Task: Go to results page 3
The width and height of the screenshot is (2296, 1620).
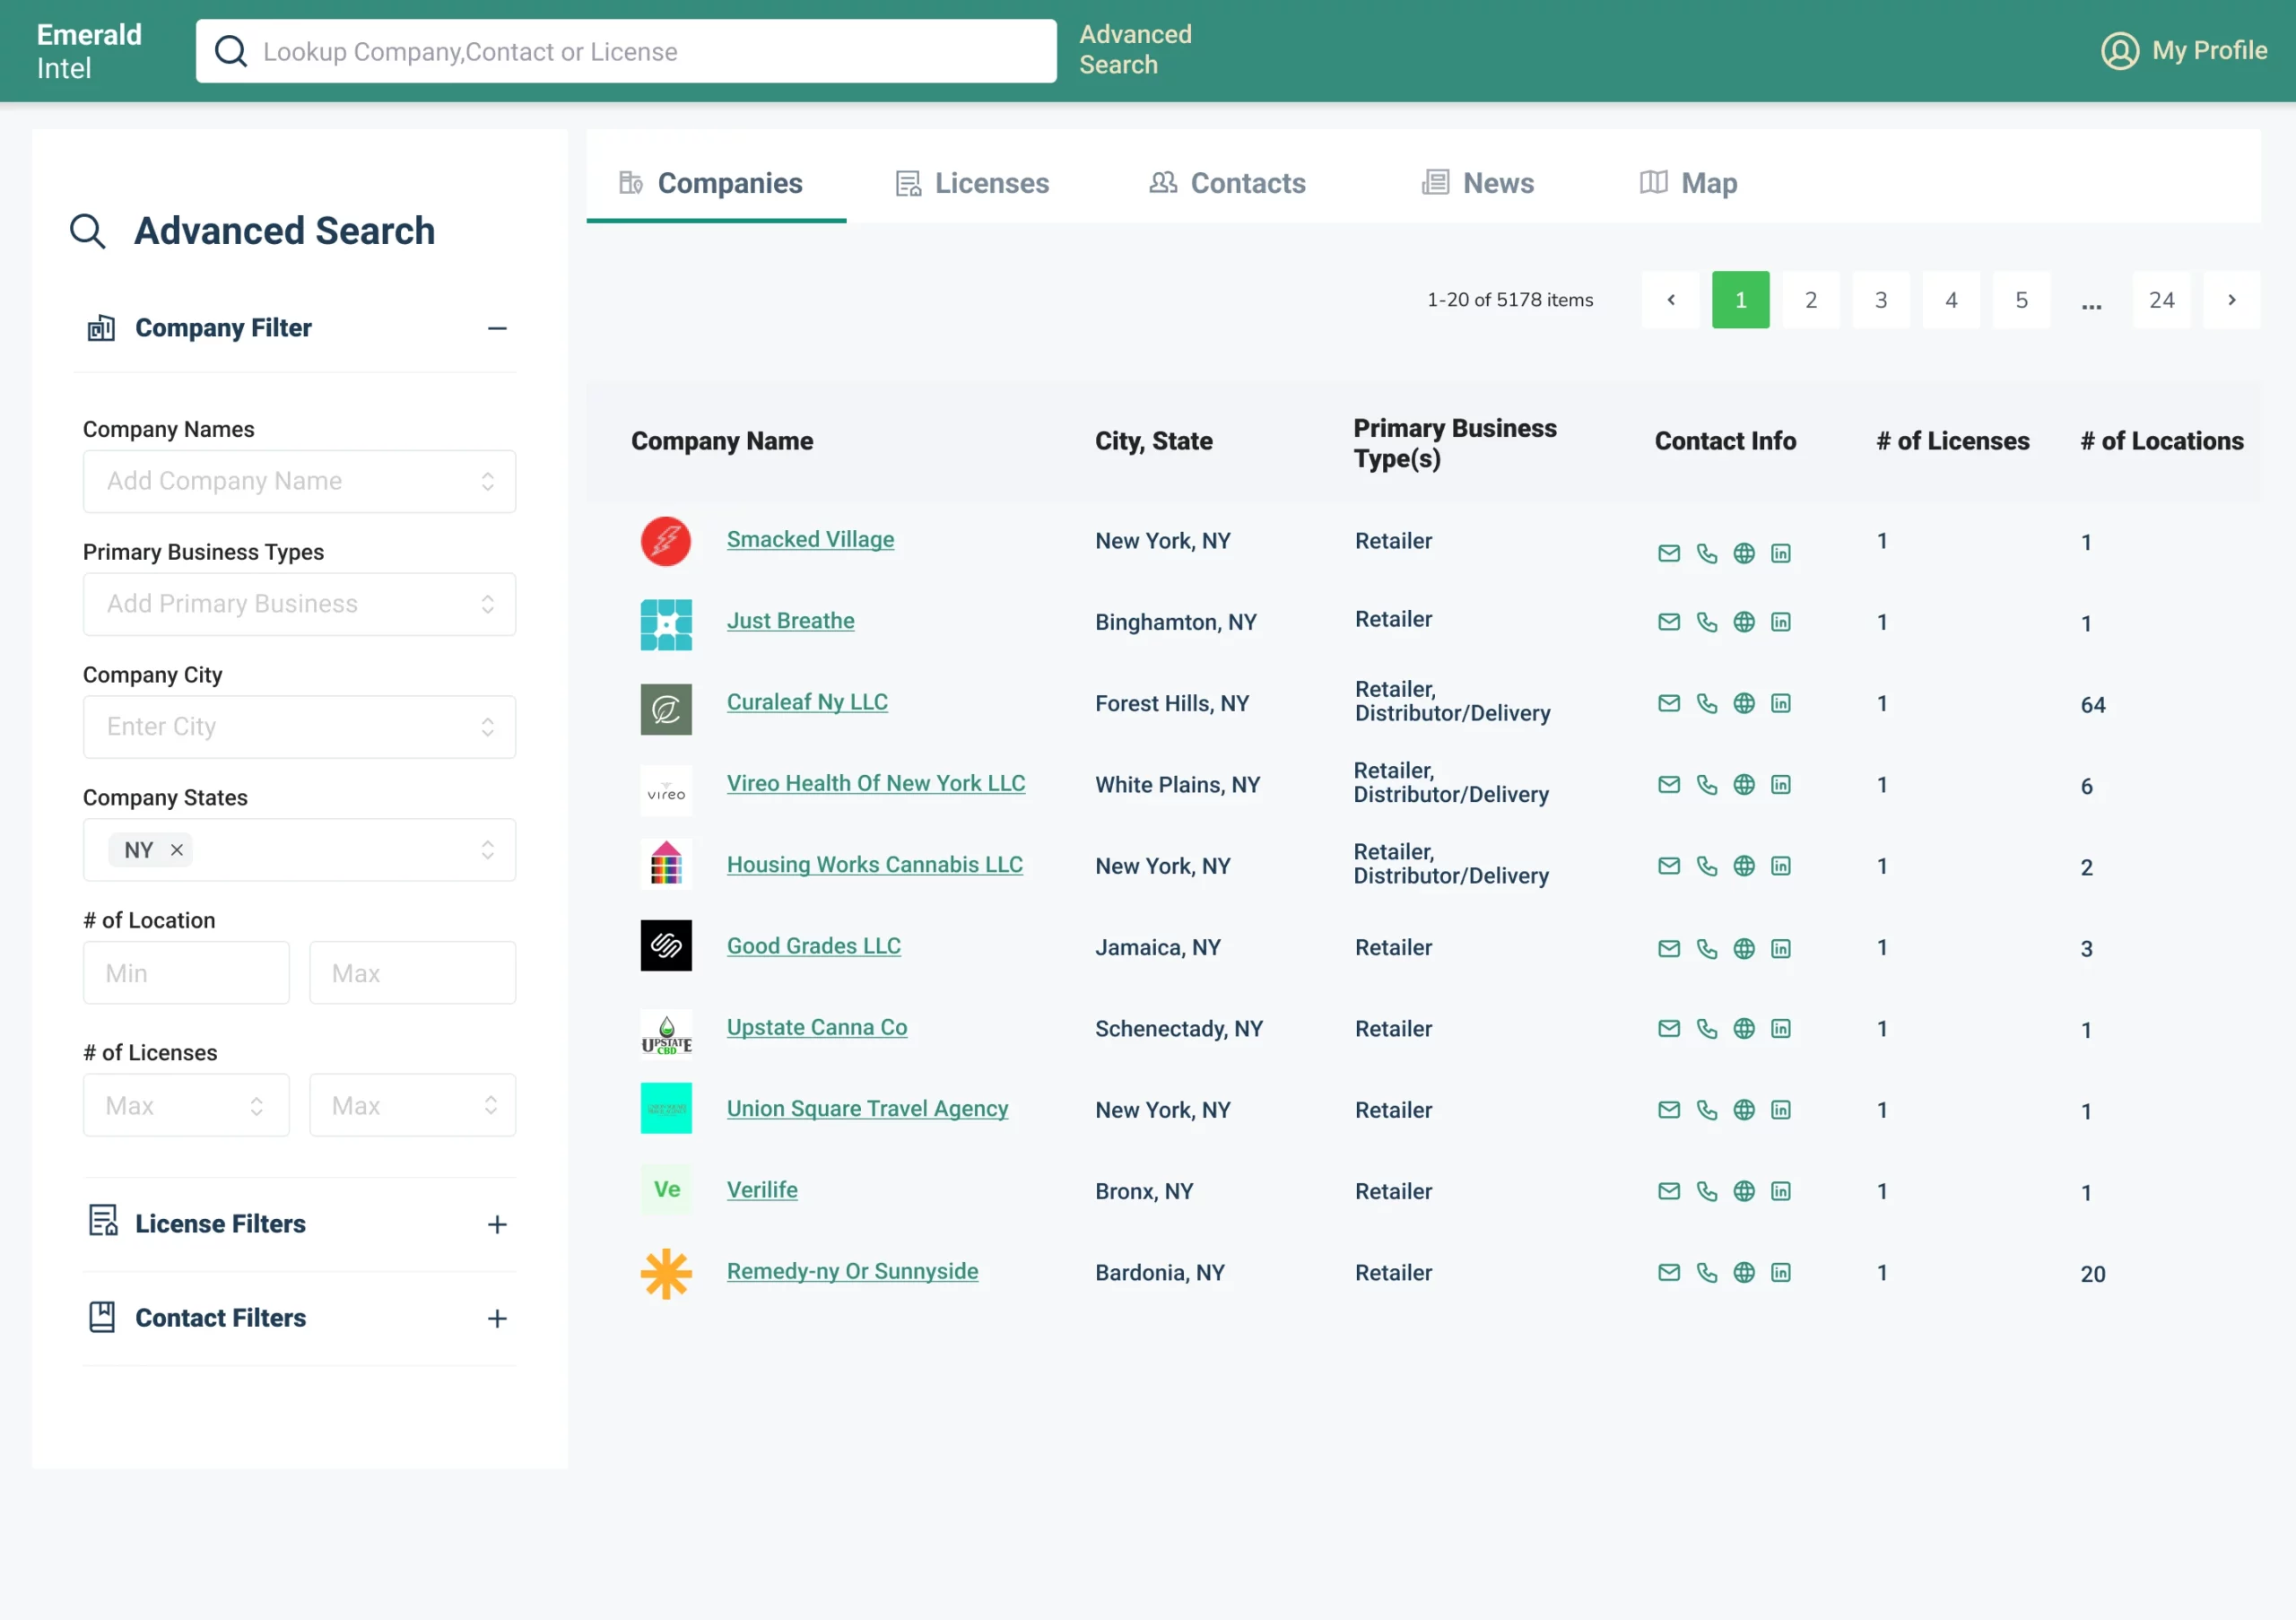Action: coord(1880,300)
